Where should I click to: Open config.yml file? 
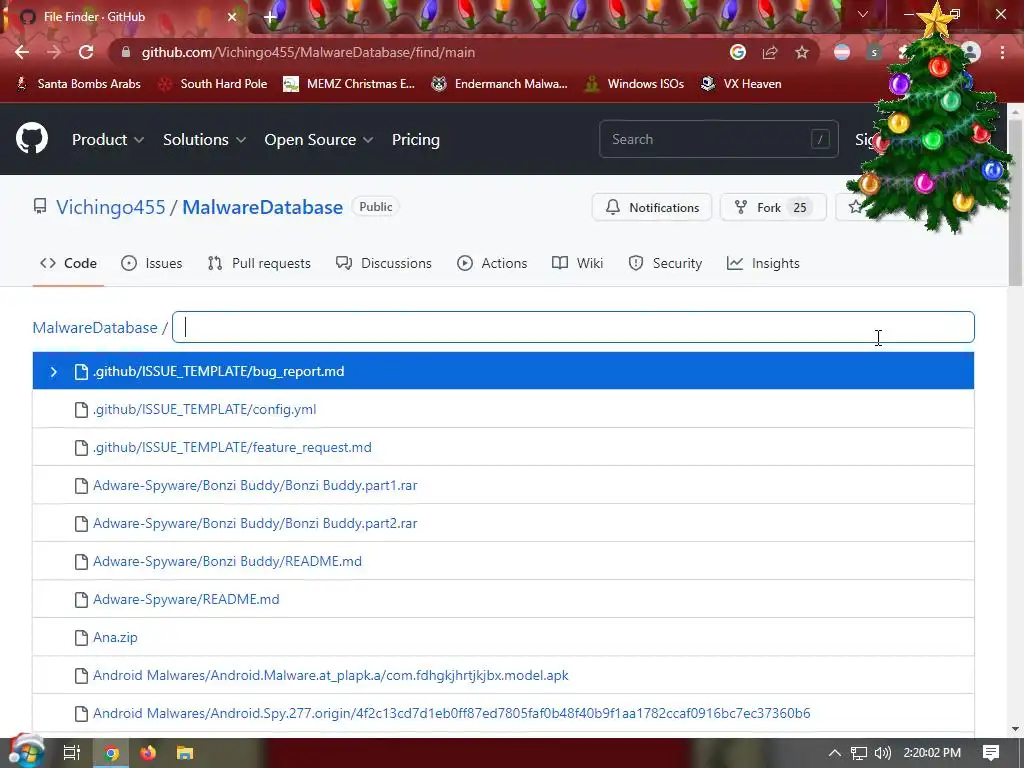(503, 409)
